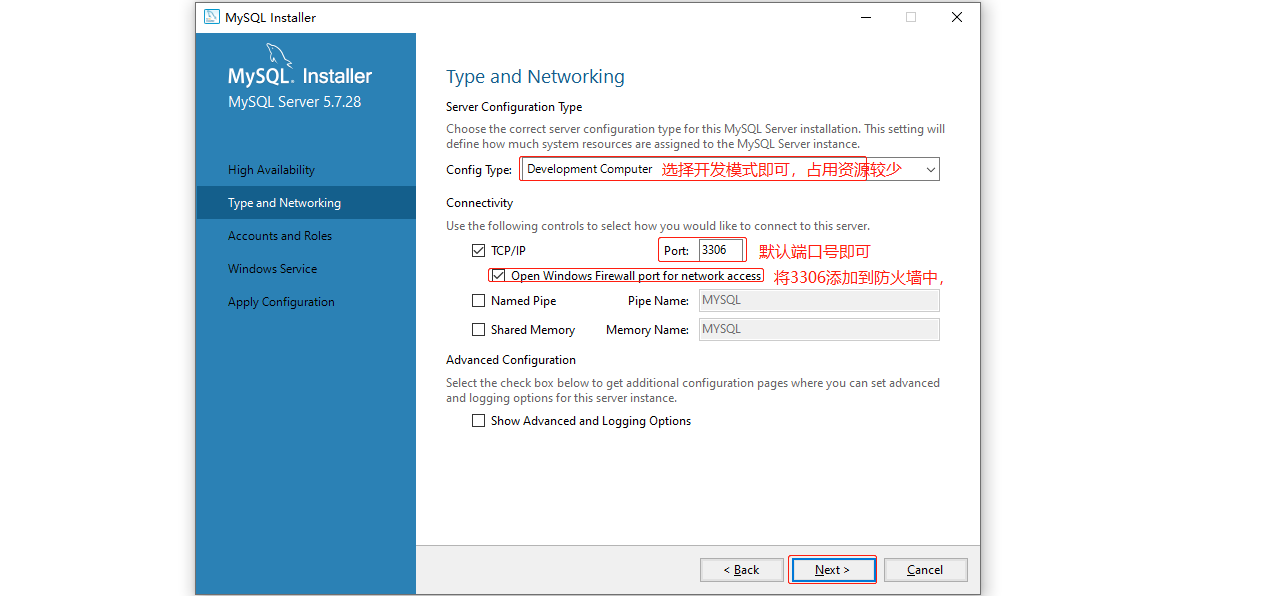Screen dimensions: 1276x596
Task: Toggle the TCP/IP checkbox
Action: click(478, 250)
